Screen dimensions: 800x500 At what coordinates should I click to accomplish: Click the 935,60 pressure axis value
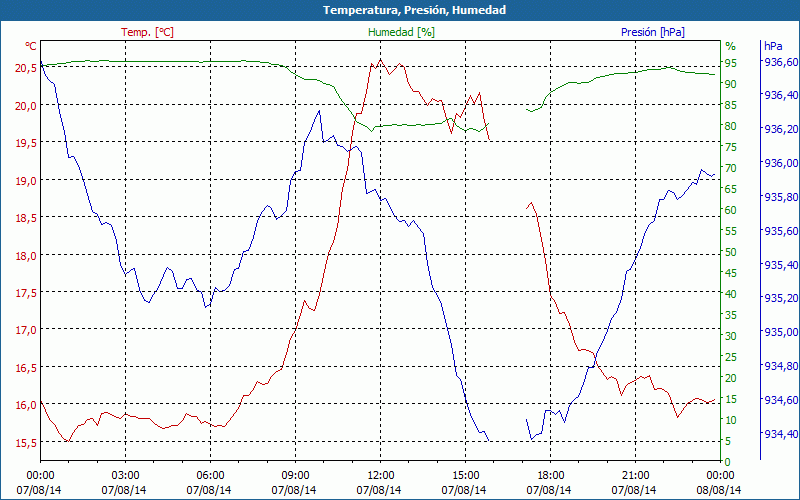point(781,231)
